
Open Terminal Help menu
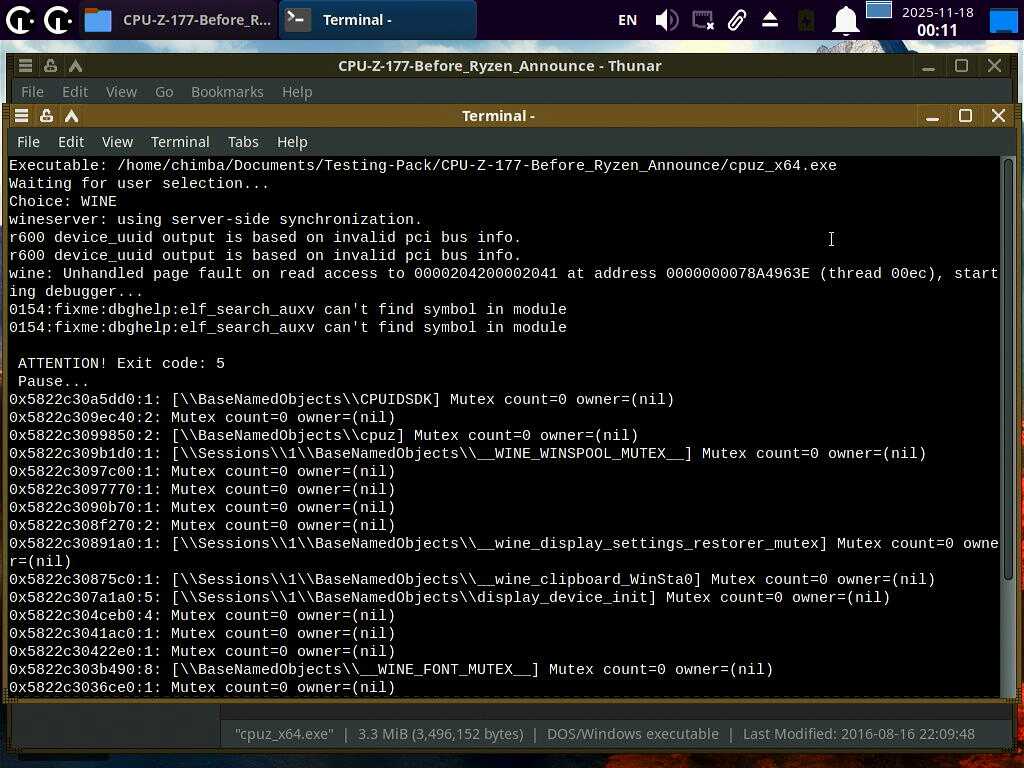pos(292,142)
